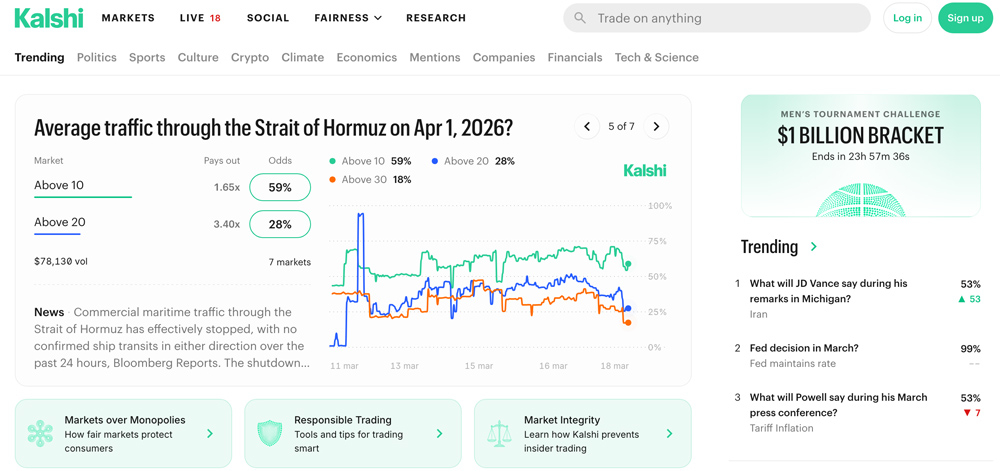Open Responsible Trading chevron arrow
The width and height of the screenshot is (1000, 471).
(x=439, y=433)
